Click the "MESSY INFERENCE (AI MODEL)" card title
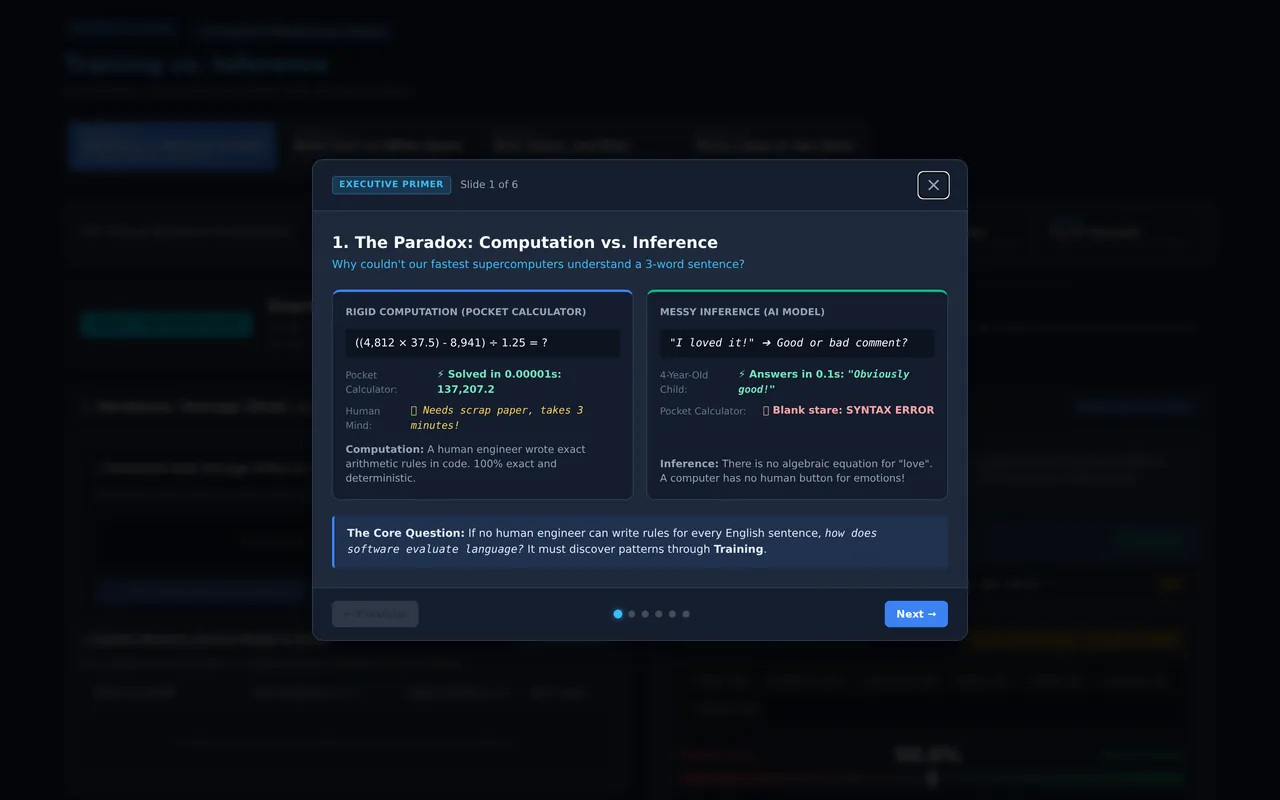The image size is (1280, 800). coord(742,312)
